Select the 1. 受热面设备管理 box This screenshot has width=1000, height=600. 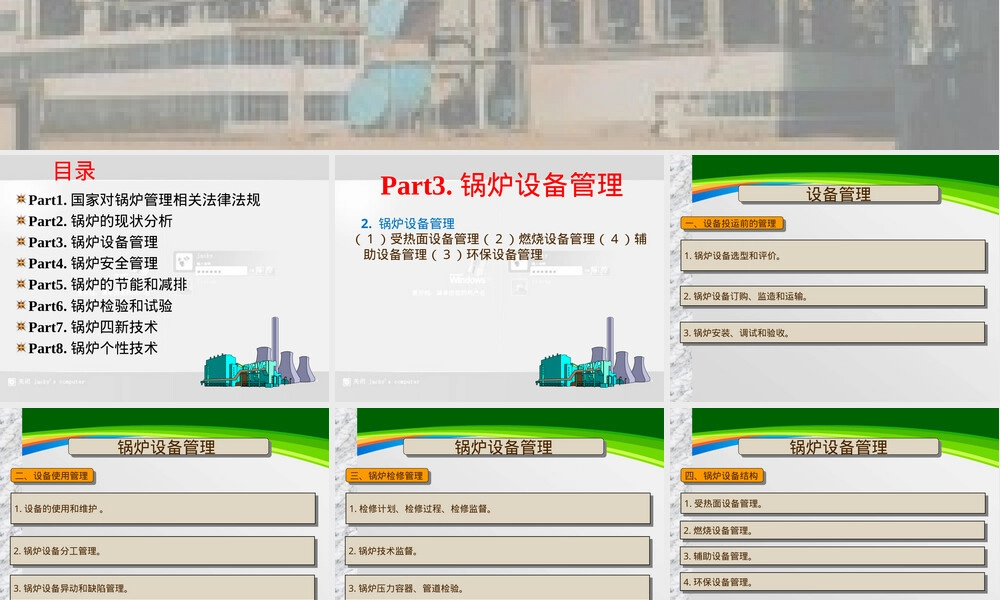coord(833,504)
